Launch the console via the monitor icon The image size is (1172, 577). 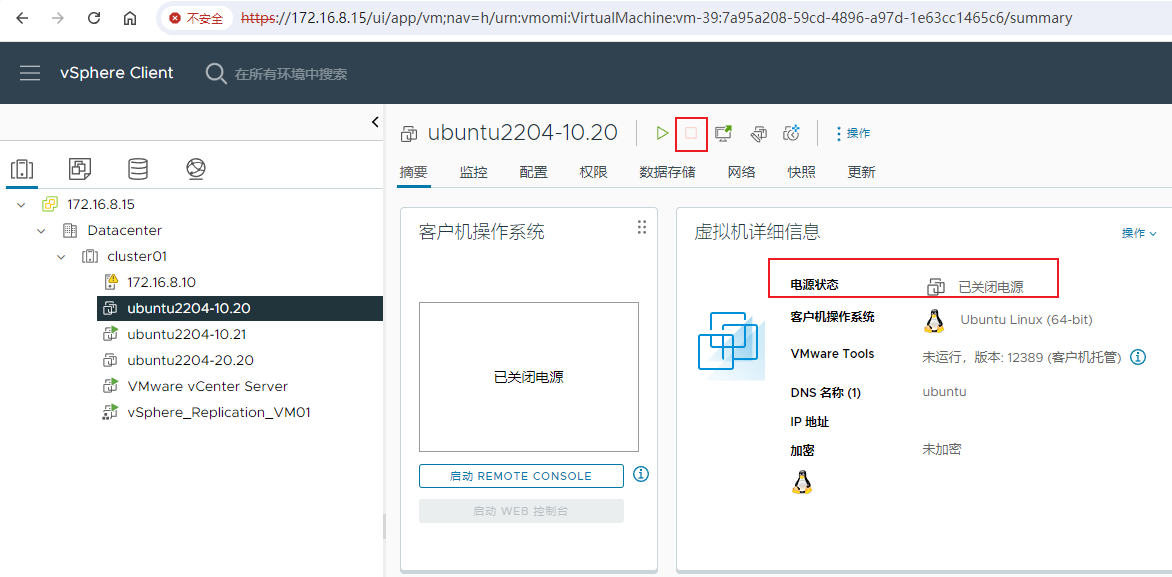pyautogui.click(x=723, y=133)
